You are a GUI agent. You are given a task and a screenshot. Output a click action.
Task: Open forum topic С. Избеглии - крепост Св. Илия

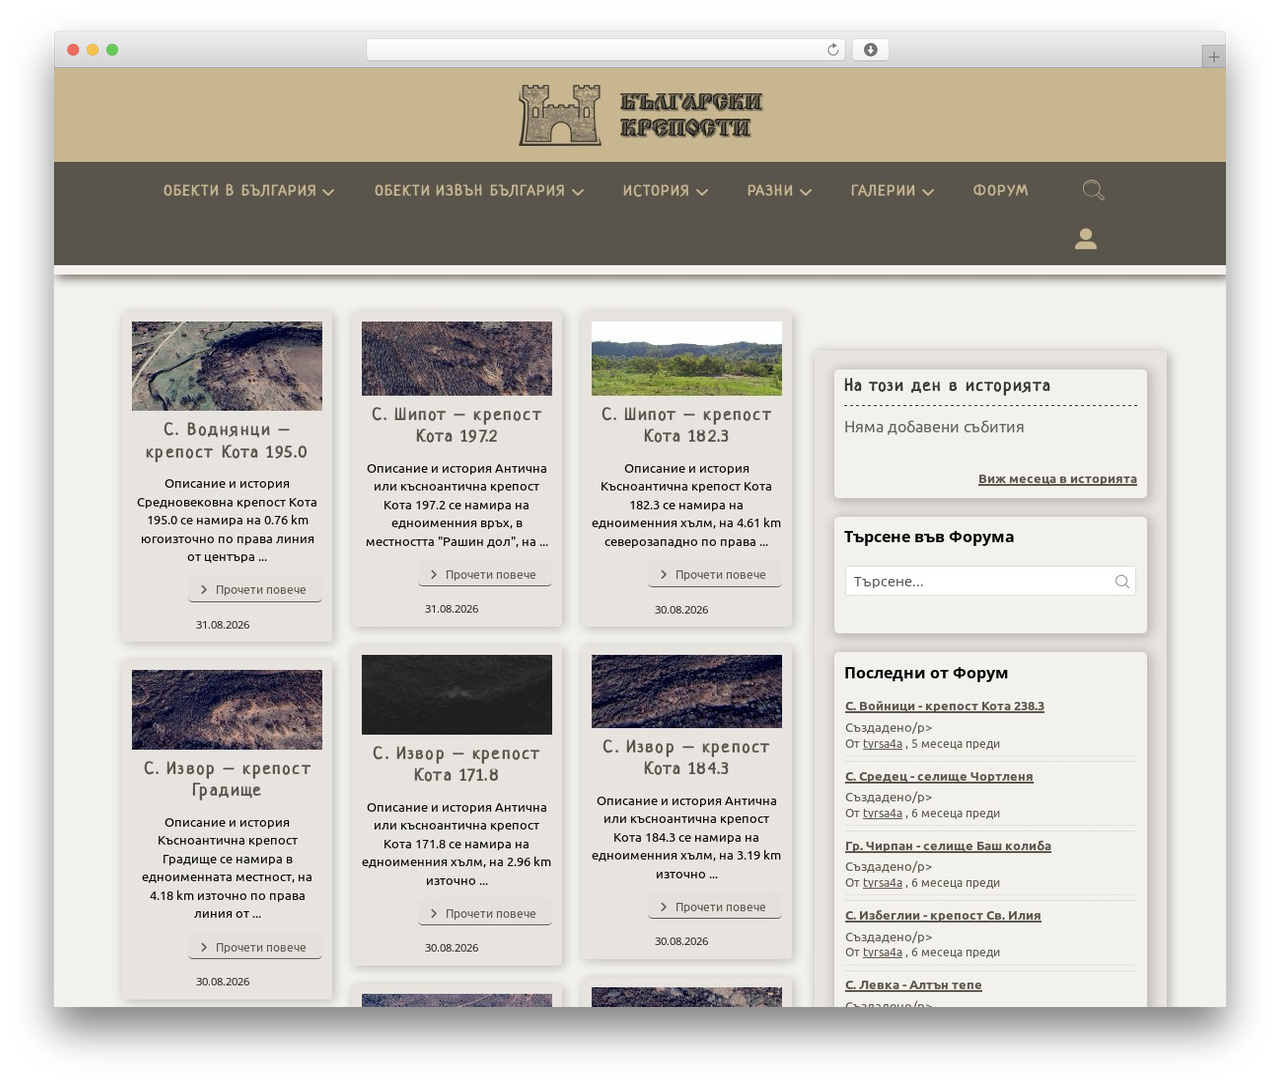943,915
